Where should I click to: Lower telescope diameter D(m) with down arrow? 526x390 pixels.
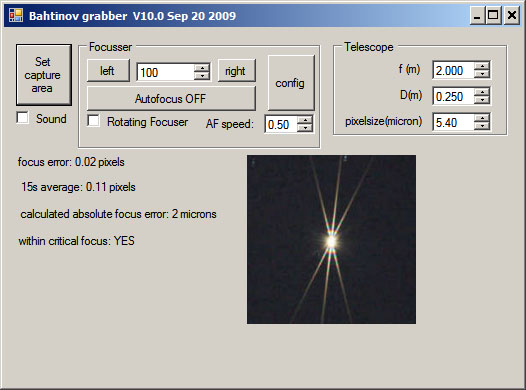point(482,100)
